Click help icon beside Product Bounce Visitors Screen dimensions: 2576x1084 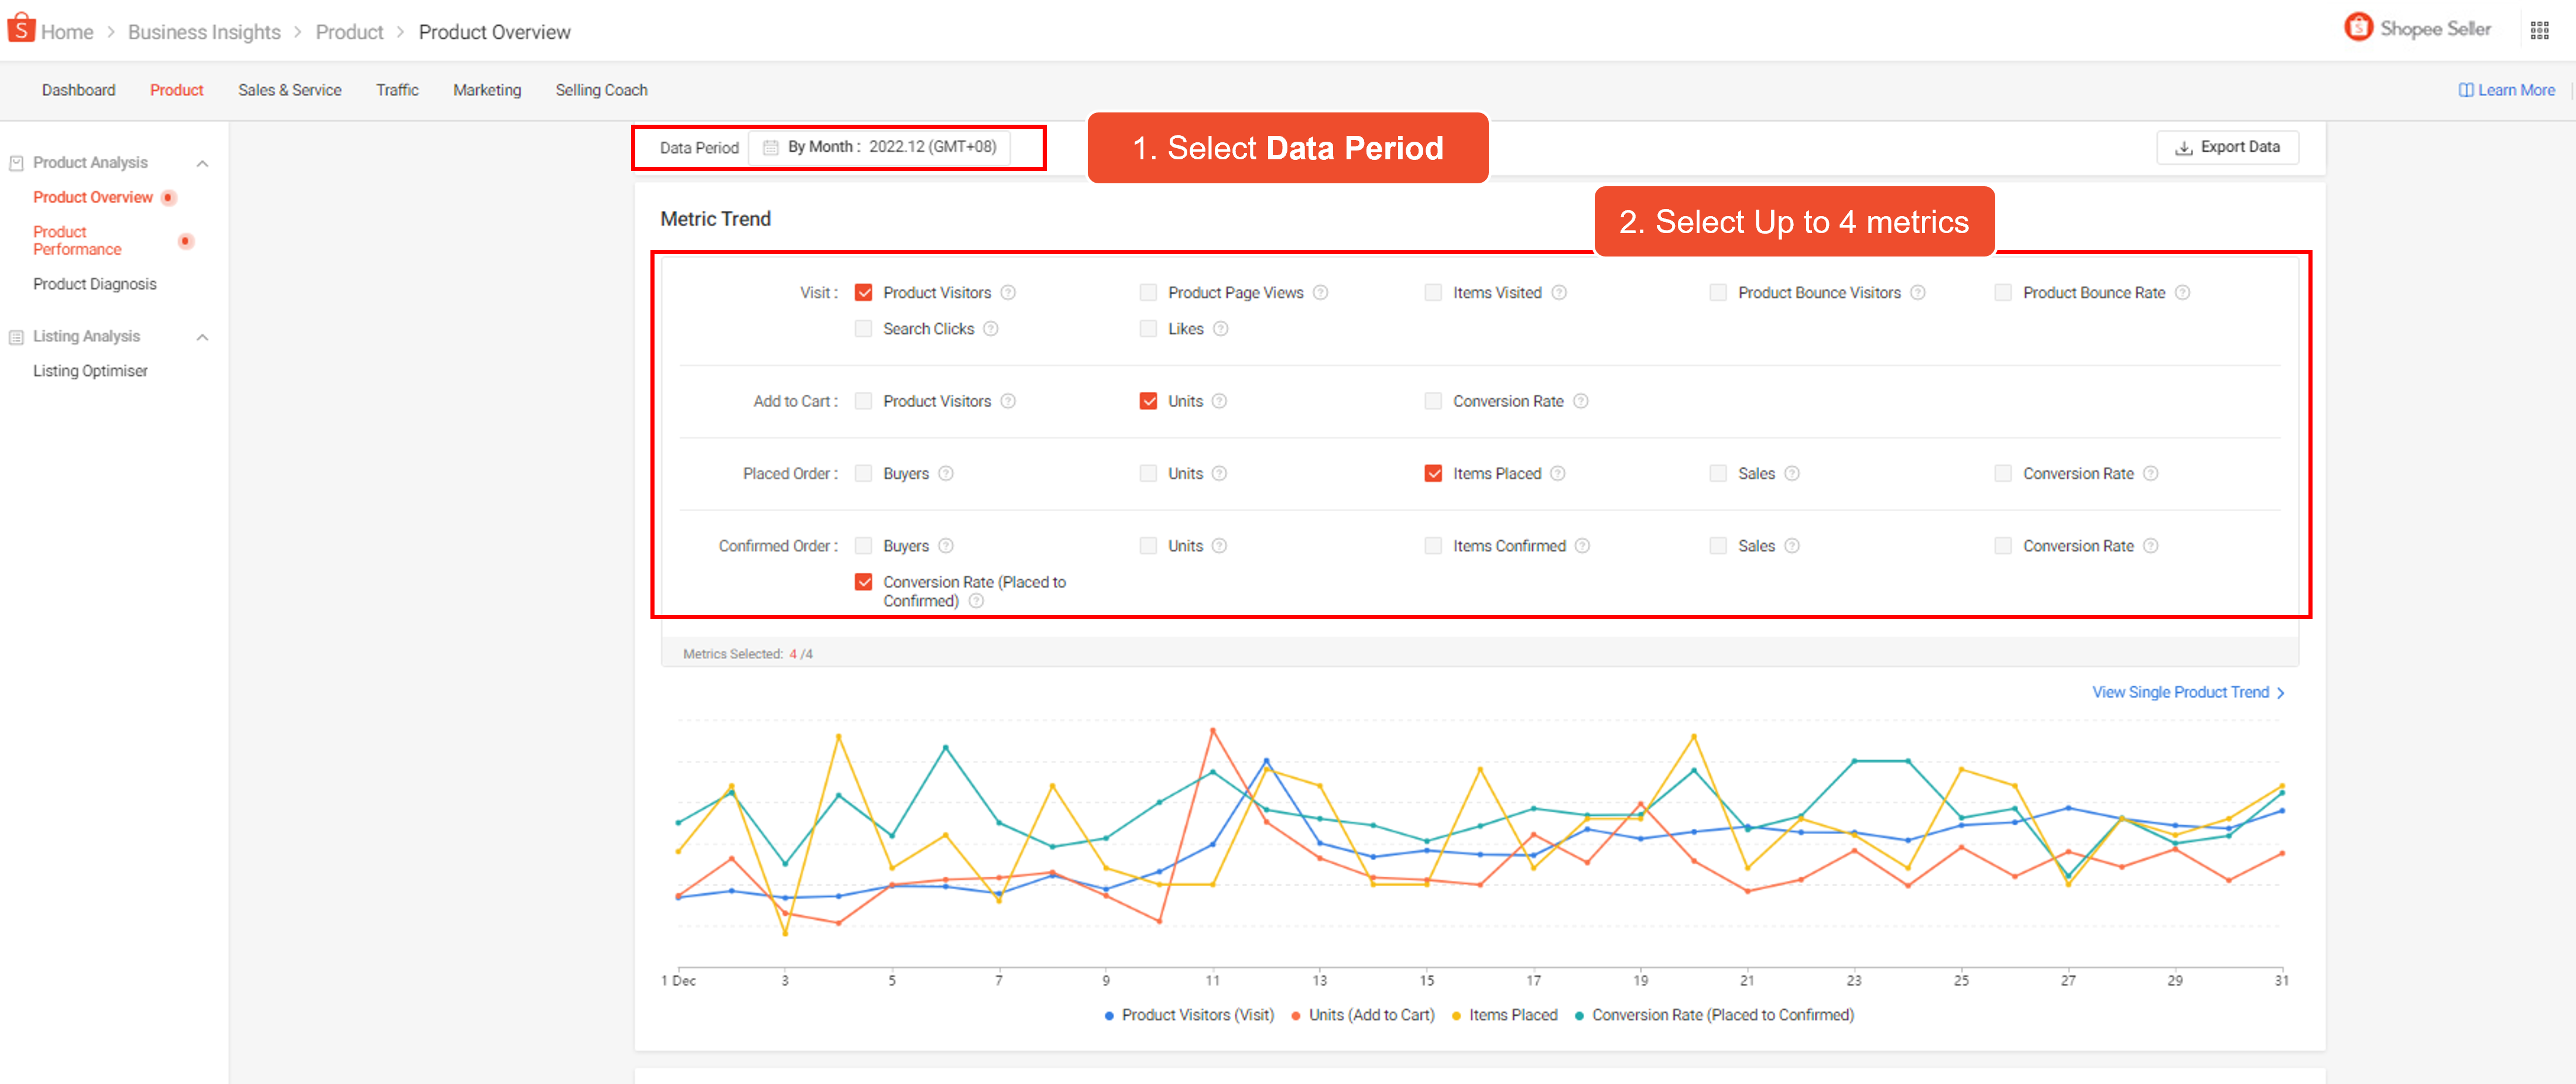1917,293
